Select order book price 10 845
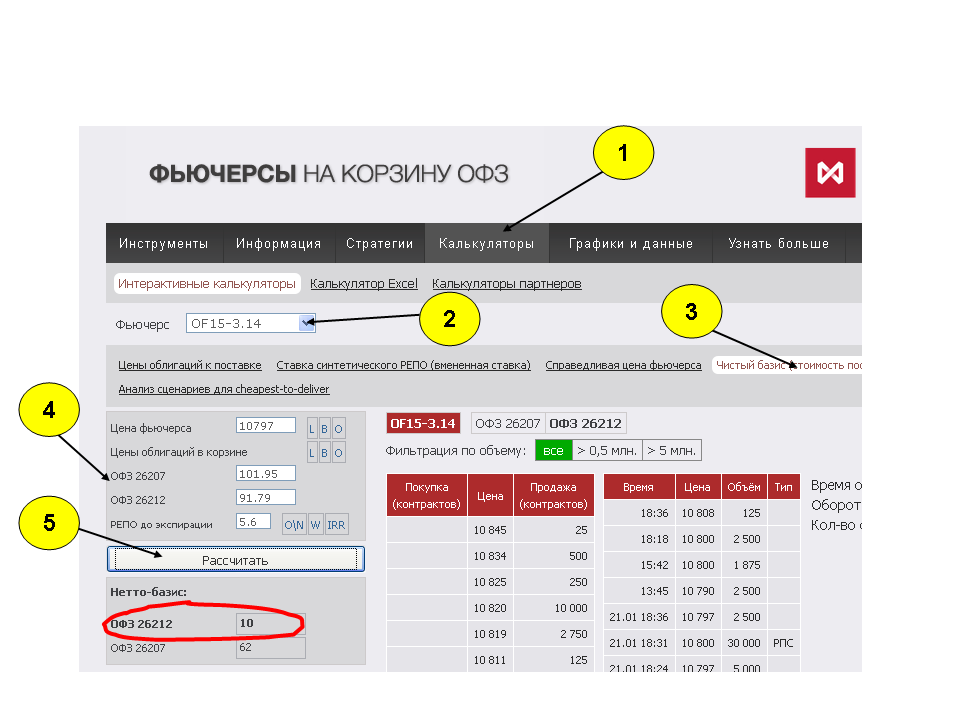This screenshot has width=960, height=720. [490, 530]
